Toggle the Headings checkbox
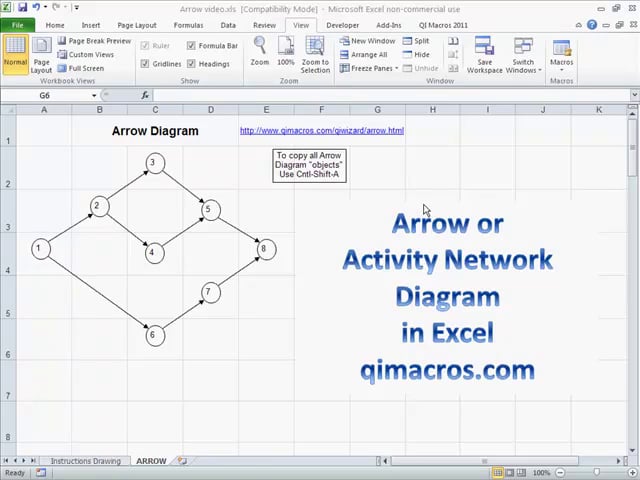 [191, 64]
